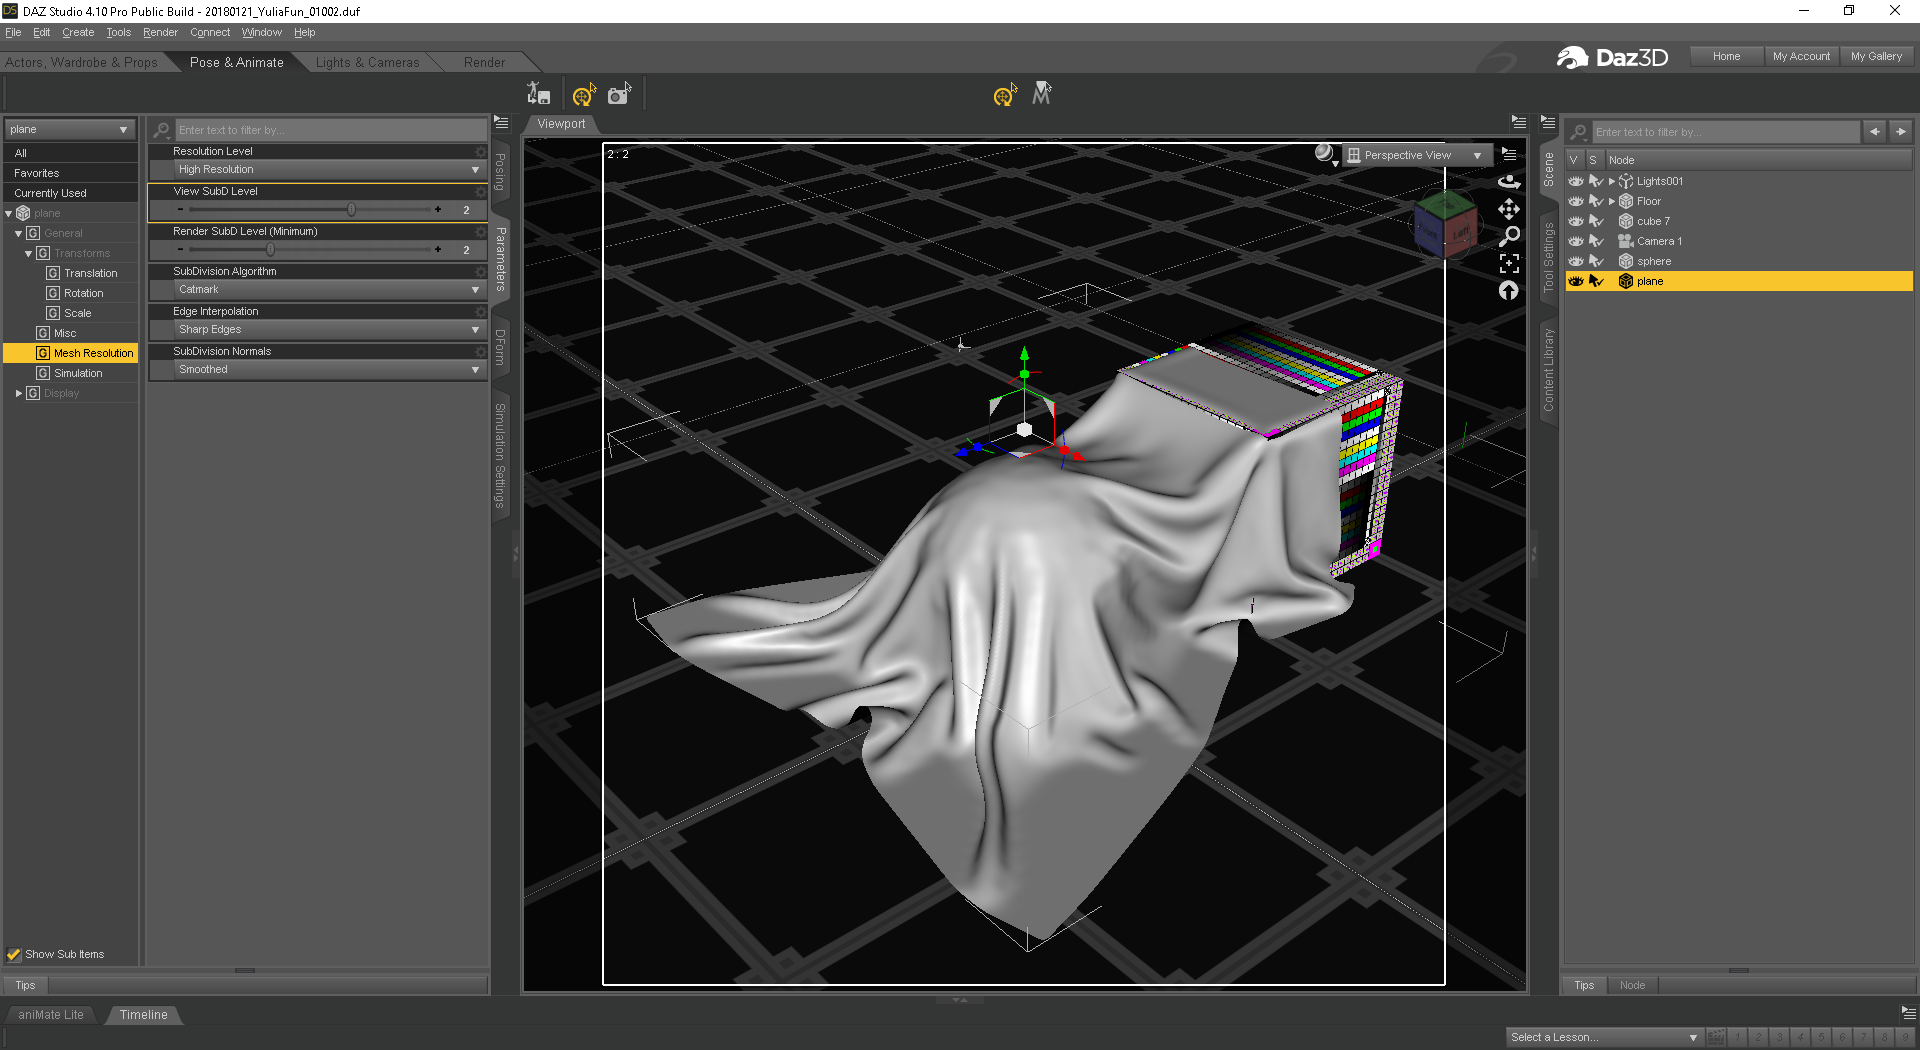Open the draw style sphere icon menu

(x=1326, y=154)
